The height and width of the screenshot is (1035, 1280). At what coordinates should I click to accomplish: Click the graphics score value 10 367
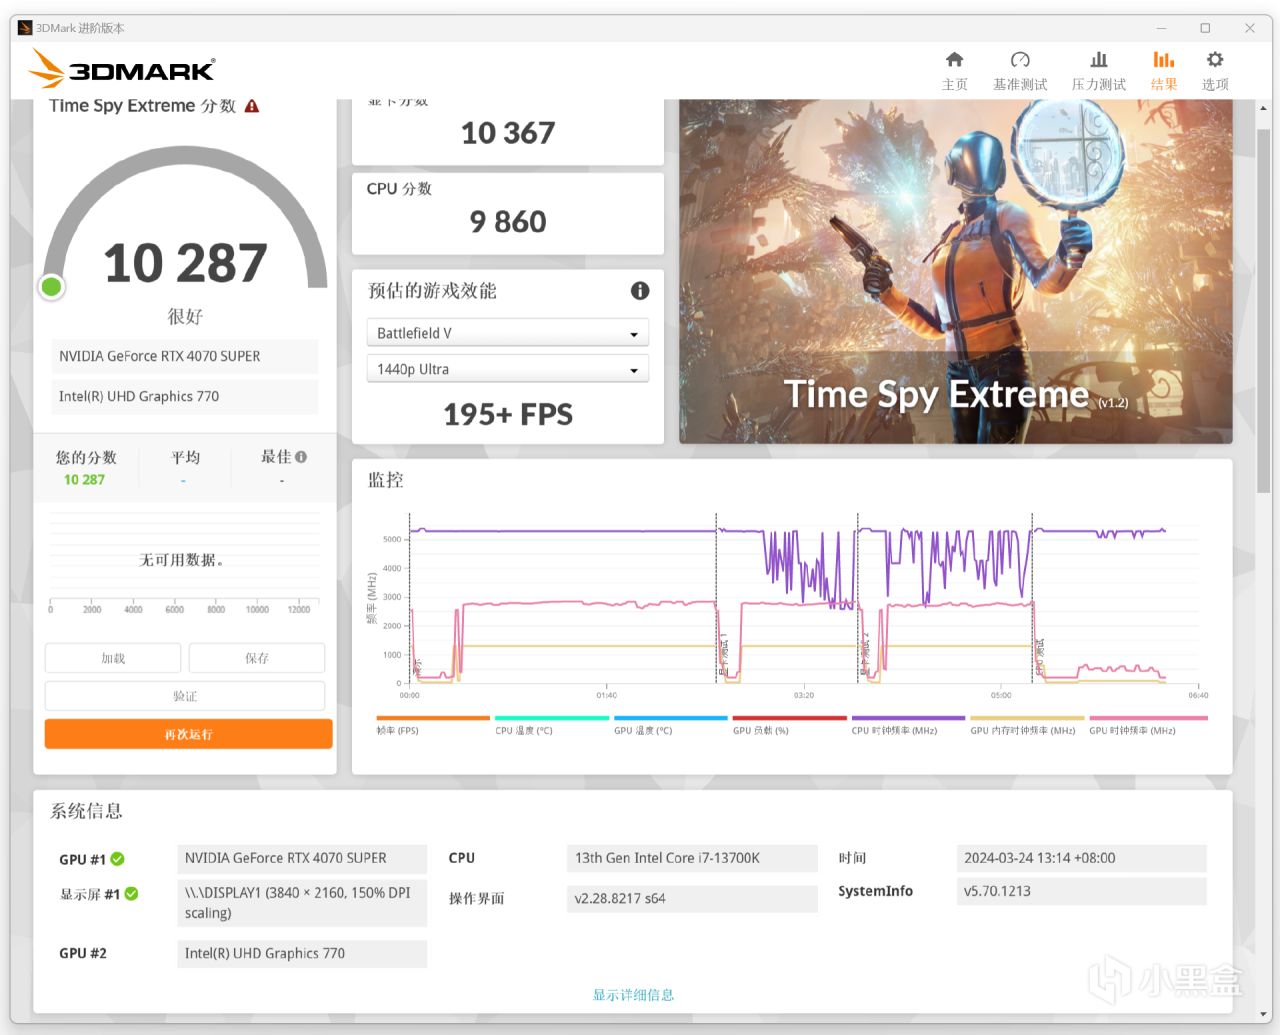point(508,133)
